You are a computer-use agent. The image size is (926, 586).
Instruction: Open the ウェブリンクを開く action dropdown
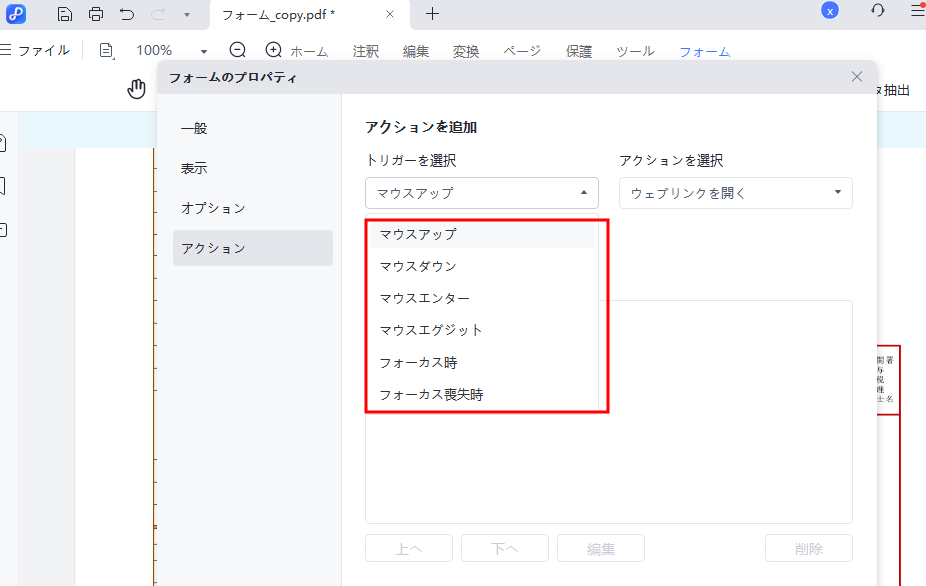click(x=735, y=192)
